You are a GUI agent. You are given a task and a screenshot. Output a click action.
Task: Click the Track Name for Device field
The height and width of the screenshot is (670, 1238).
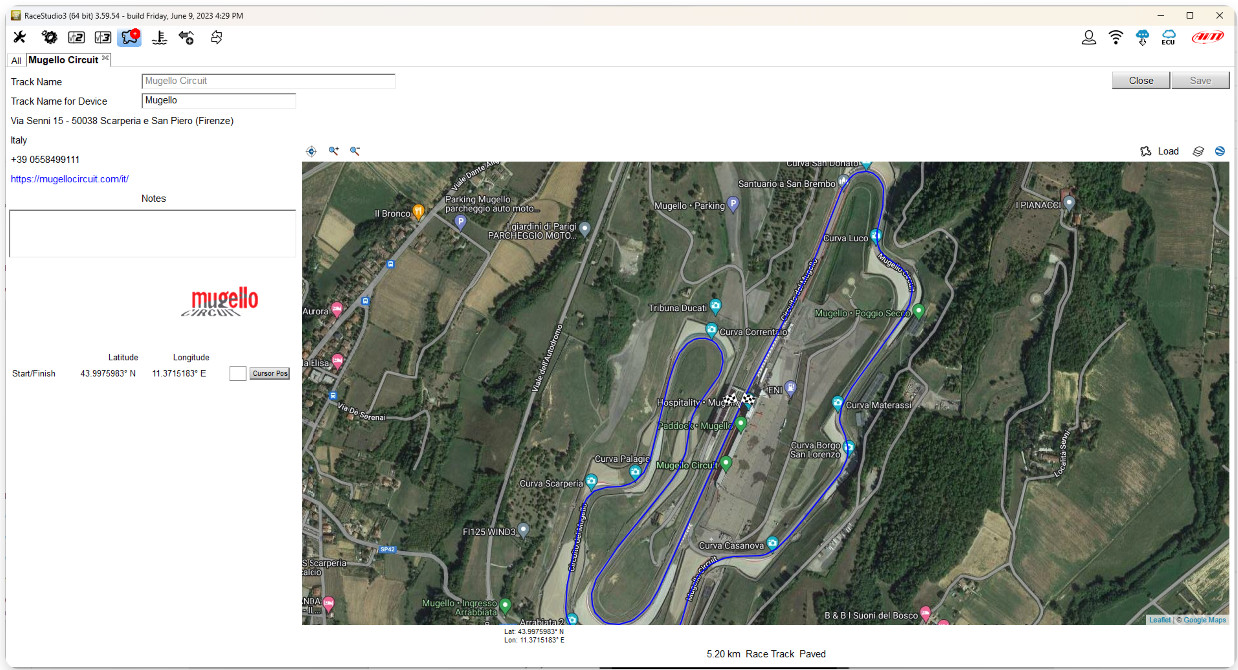click(x=218, y=101)
